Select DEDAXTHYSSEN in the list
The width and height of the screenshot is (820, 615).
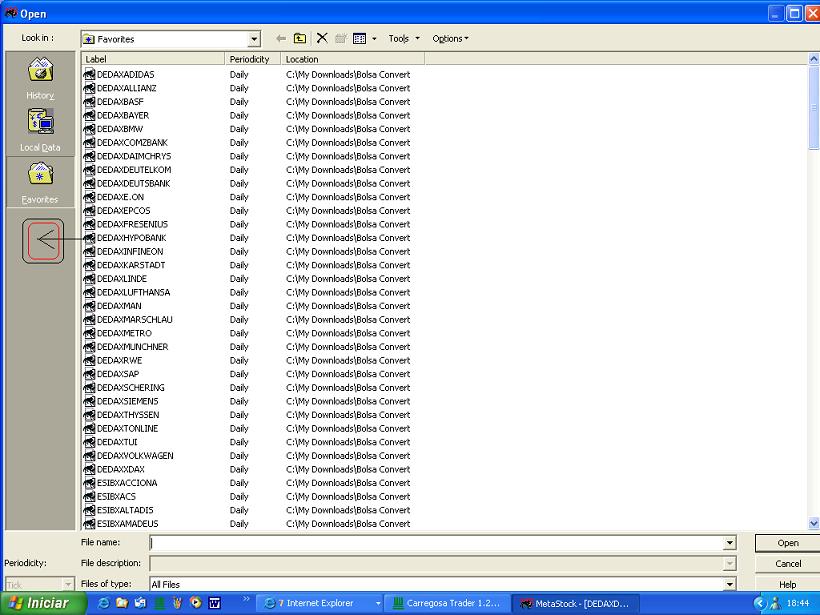click(128, 414)
